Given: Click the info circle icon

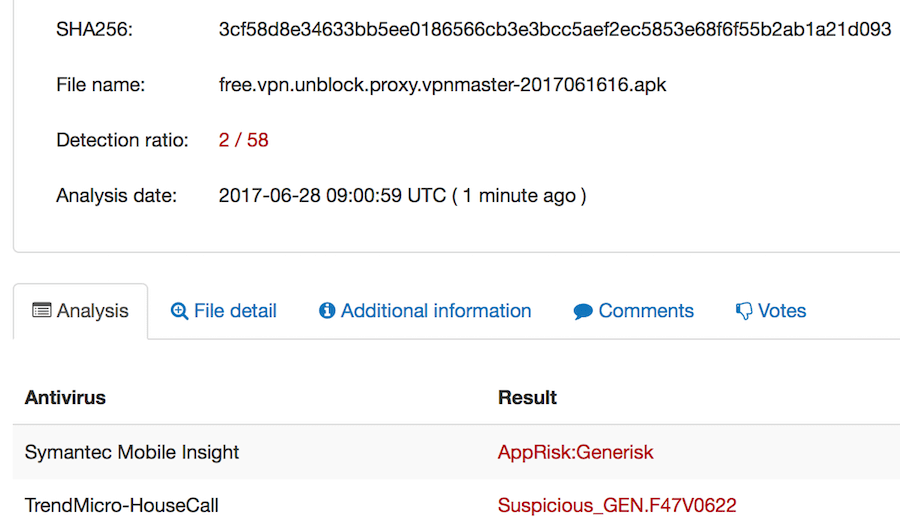Looking at the screenshot, I should (327, 311).
